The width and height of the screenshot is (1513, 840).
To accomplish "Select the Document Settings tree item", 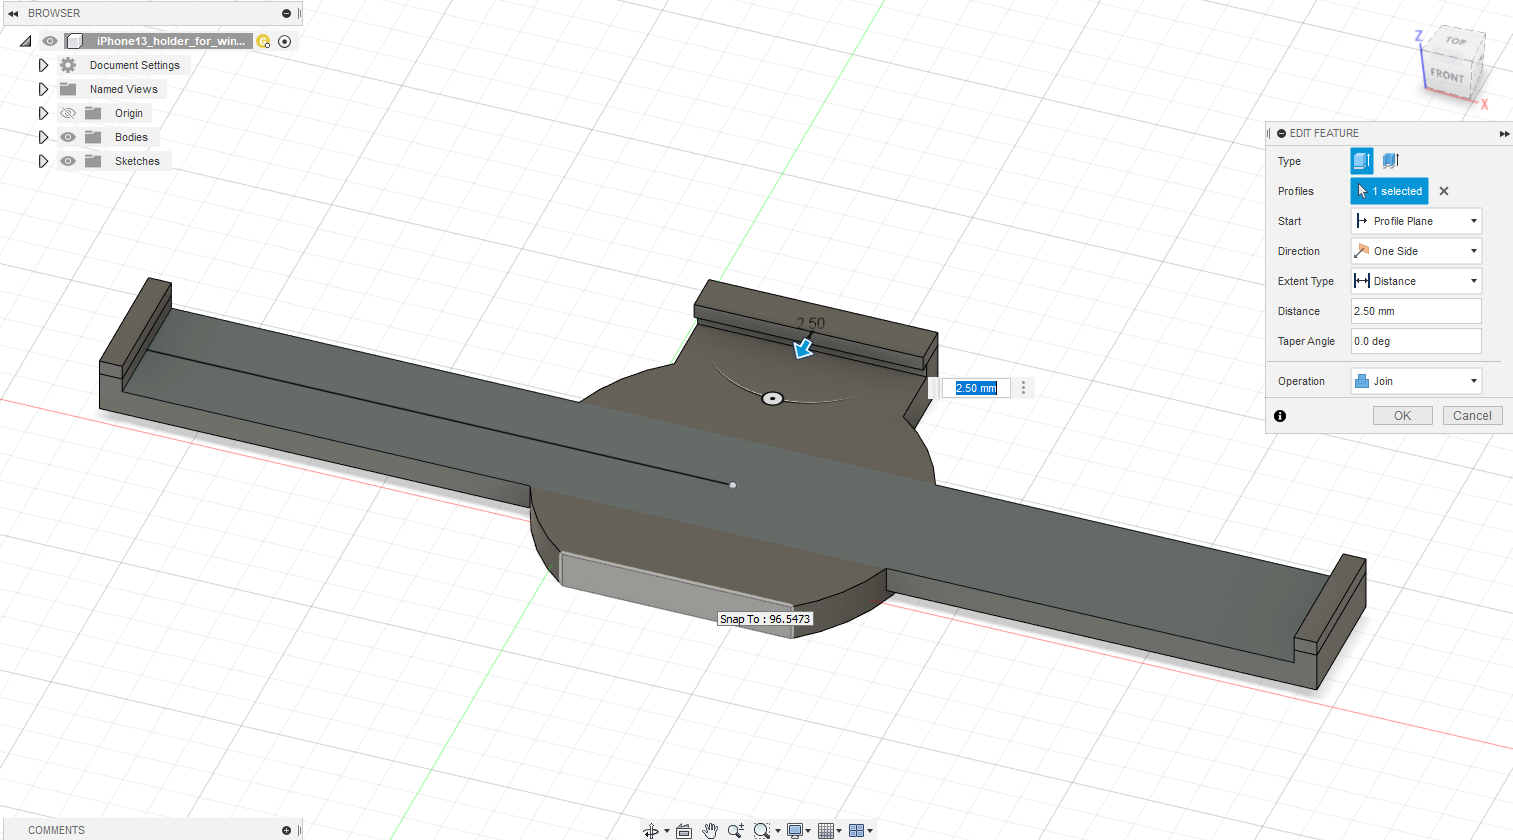I will tap(135, 65).
